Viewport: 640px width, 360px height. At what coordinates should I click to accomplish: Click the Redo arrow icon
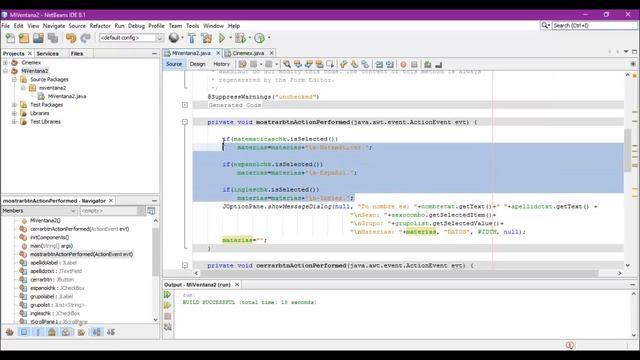tap(85, 38)
